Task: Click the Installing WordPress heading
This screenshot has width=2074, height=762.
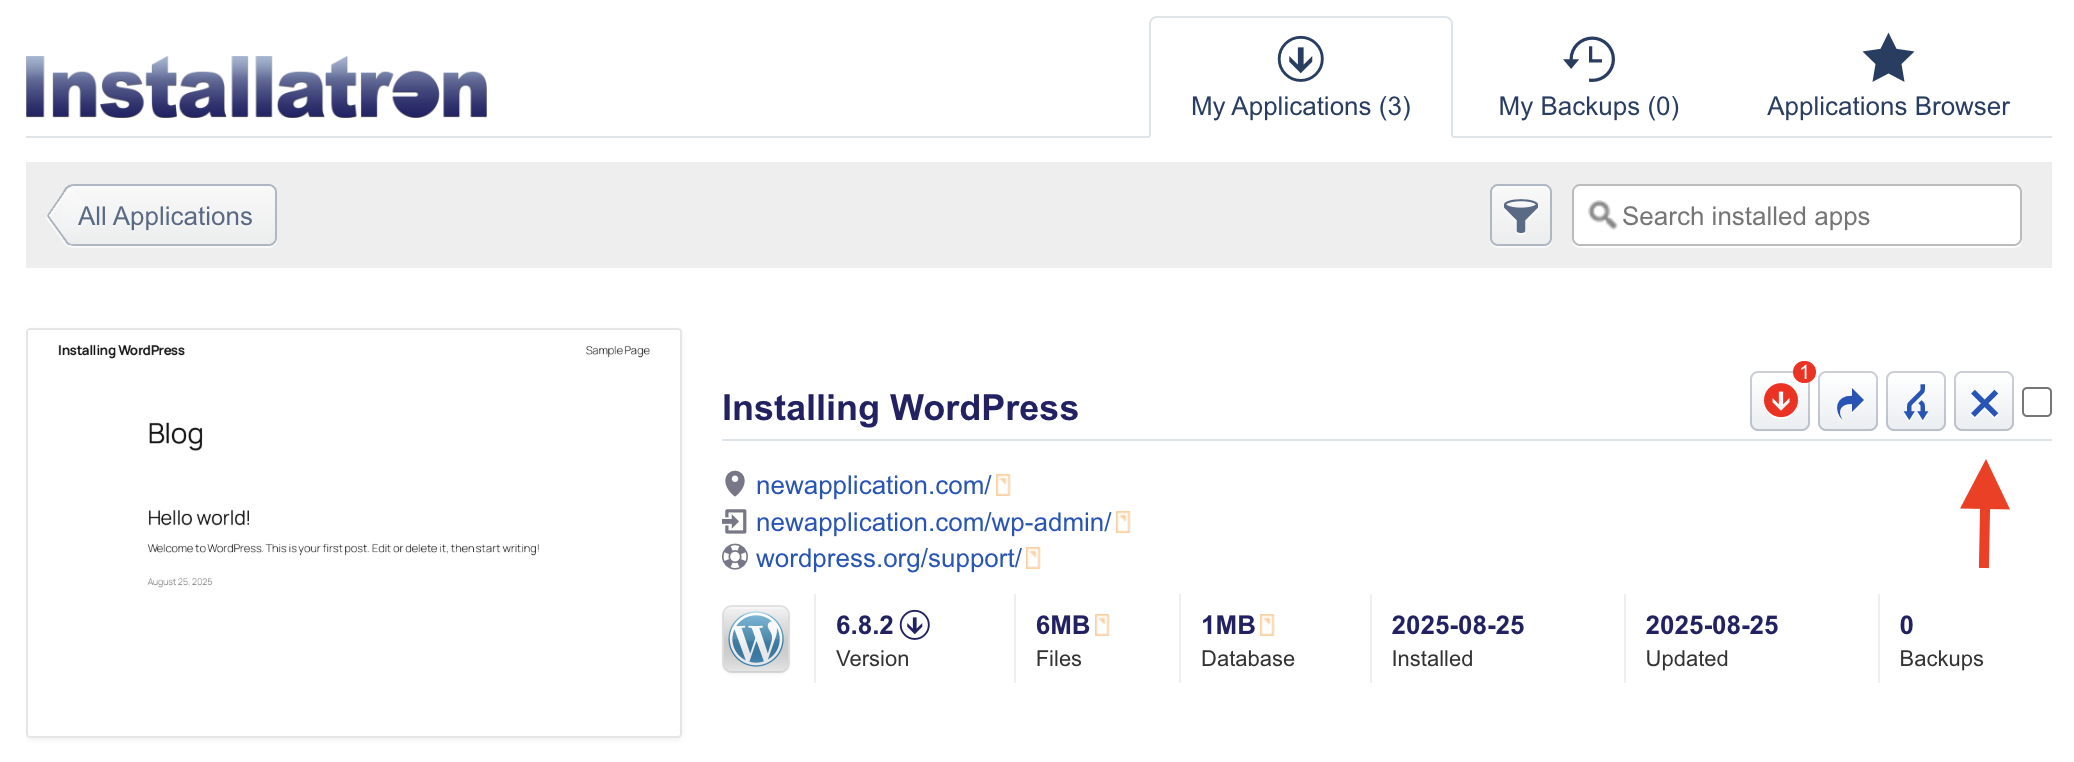Action: pos(900,408)
